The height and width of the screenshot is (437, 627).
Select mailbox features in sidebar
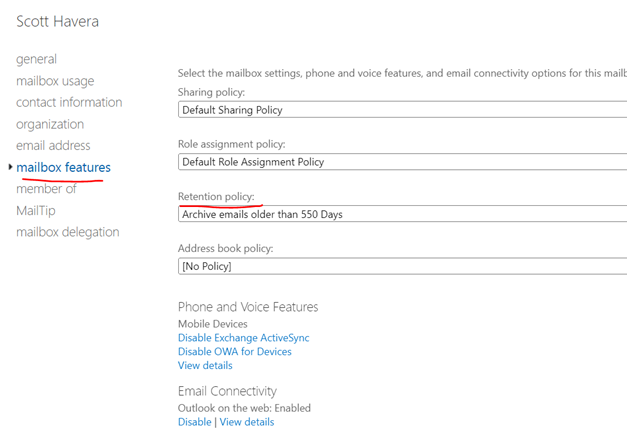[x=63, y=167]
